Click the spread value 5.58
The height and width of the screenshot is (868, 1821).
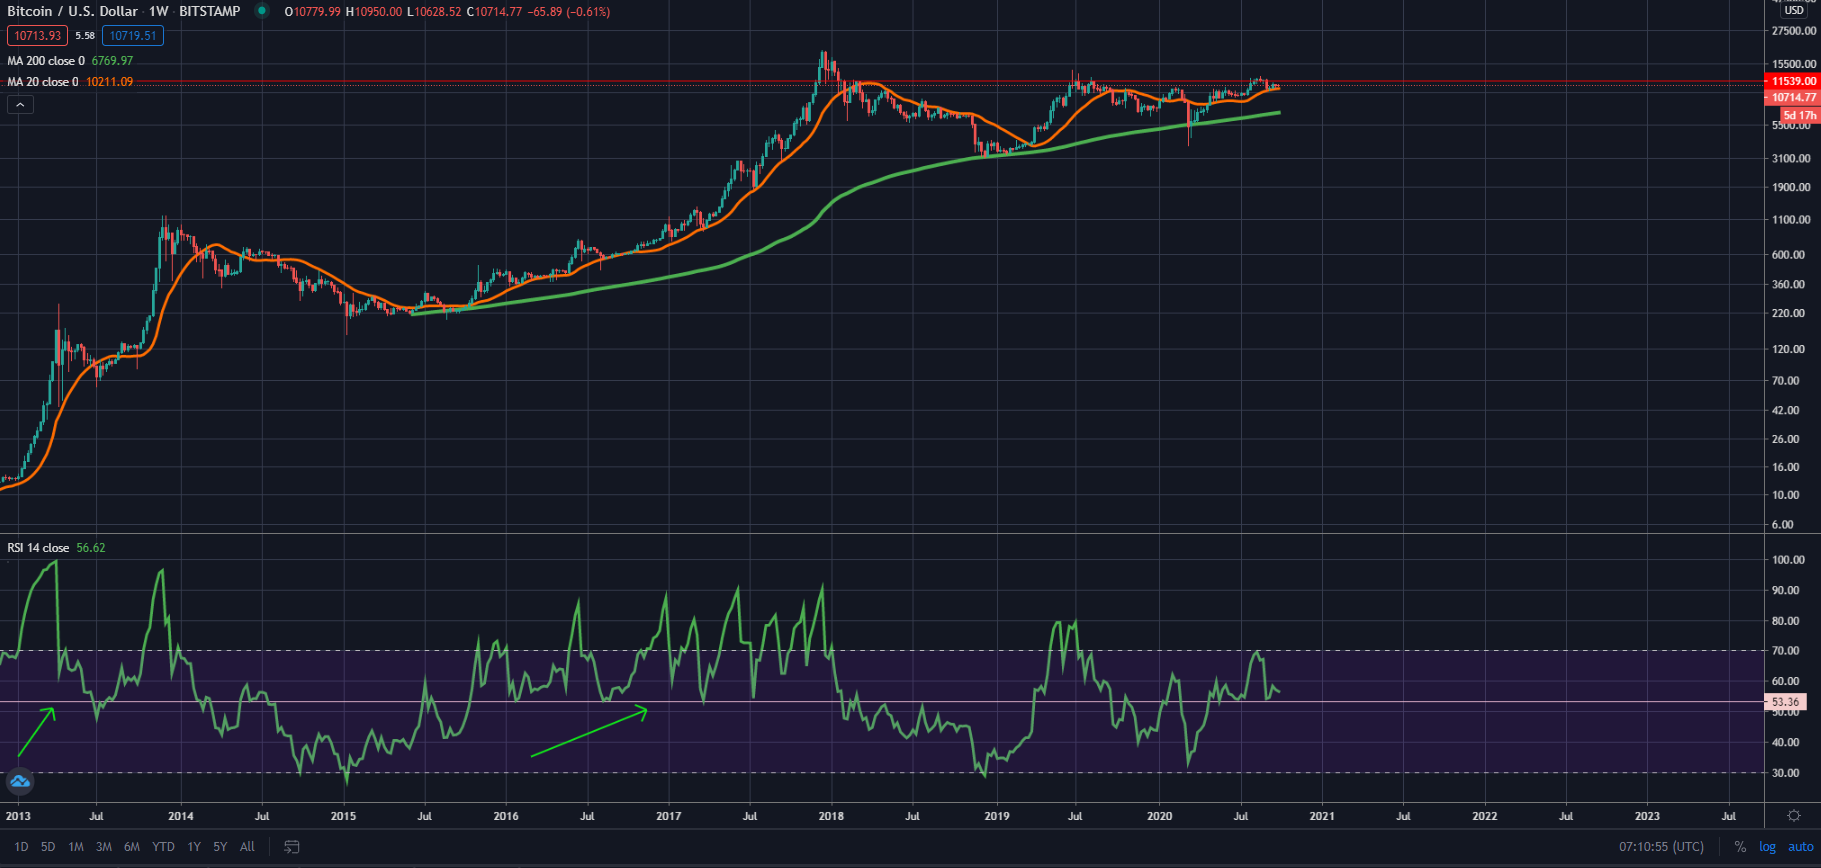85,36
